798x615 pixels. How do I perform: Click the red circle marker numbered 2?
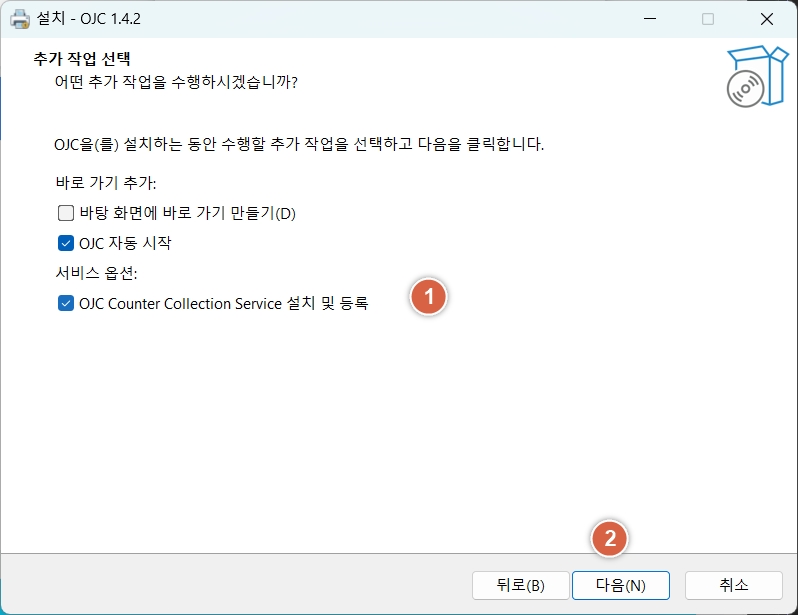(610, 539)
